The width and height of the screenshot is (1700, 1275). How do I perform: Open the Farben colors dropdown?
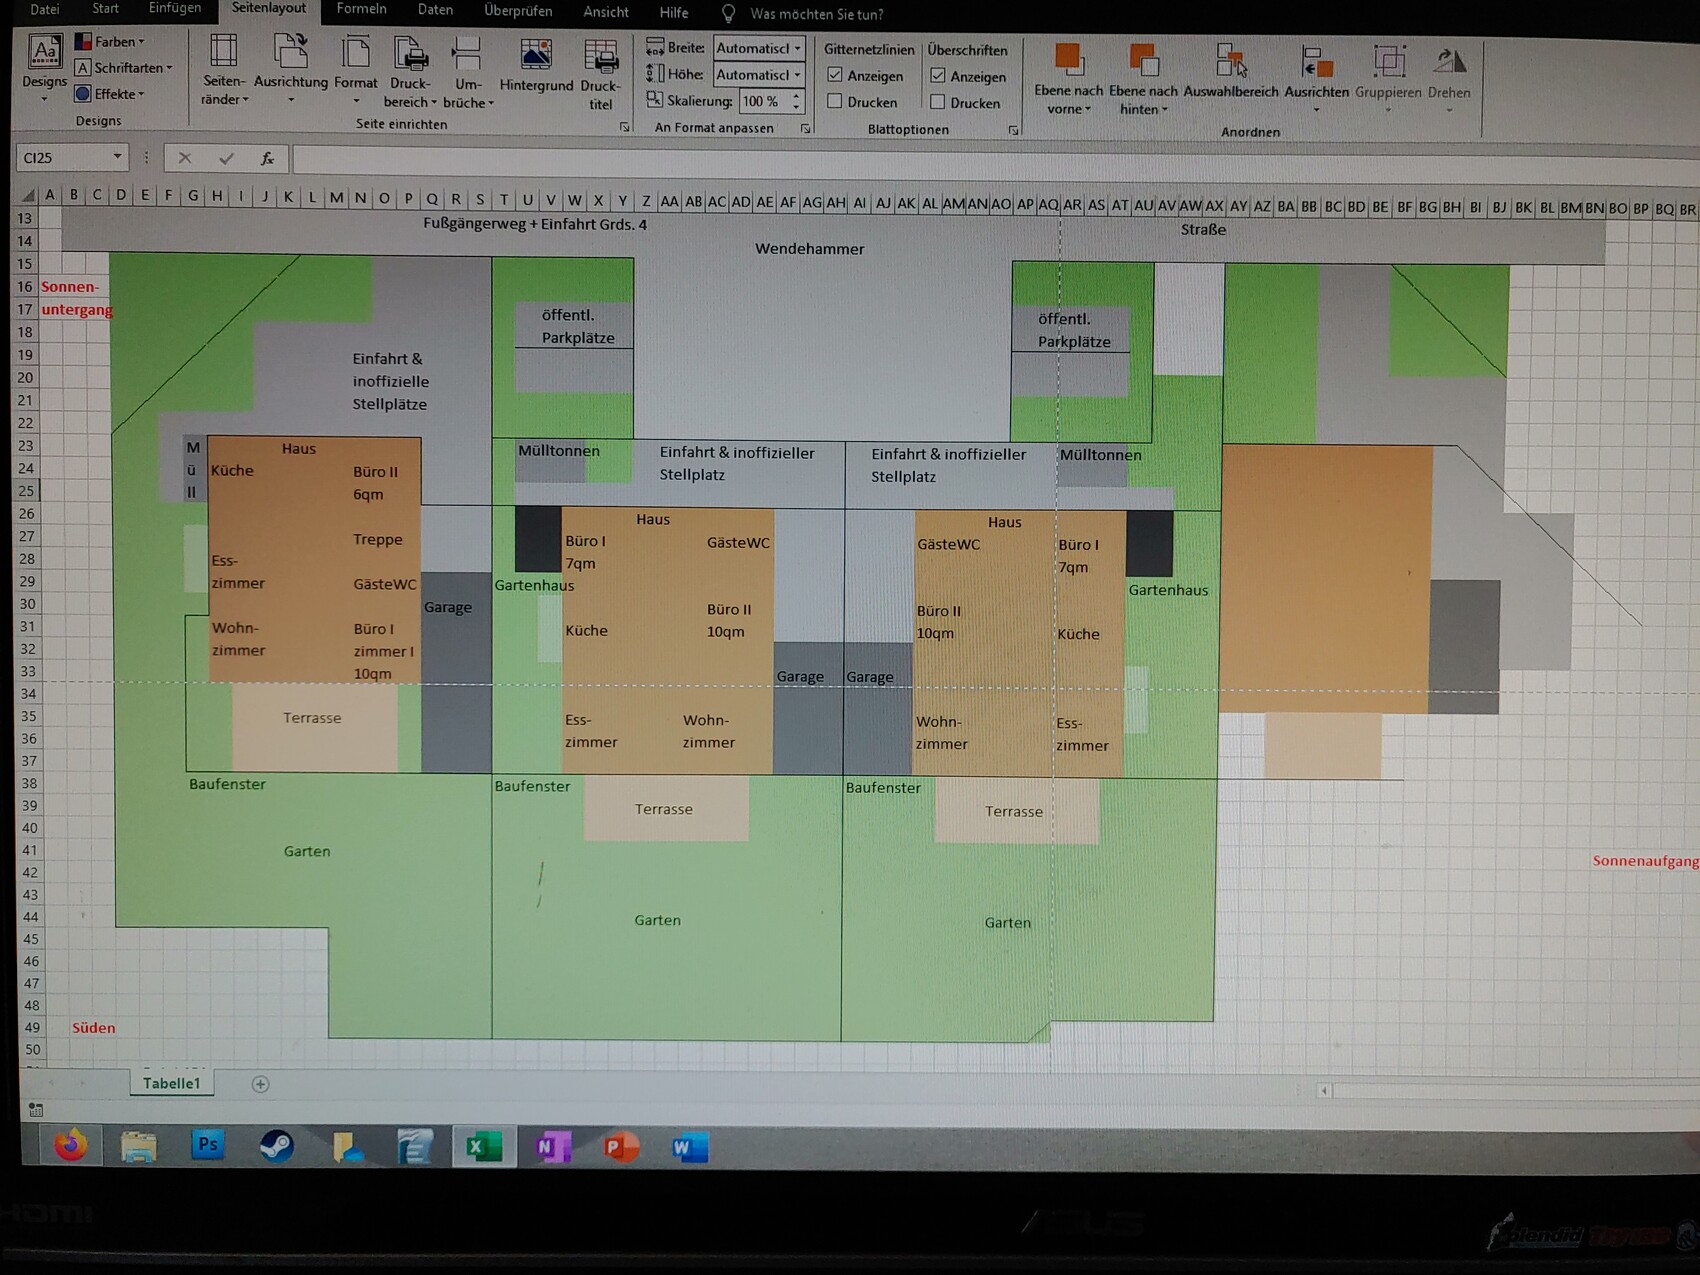click(112, 41)
